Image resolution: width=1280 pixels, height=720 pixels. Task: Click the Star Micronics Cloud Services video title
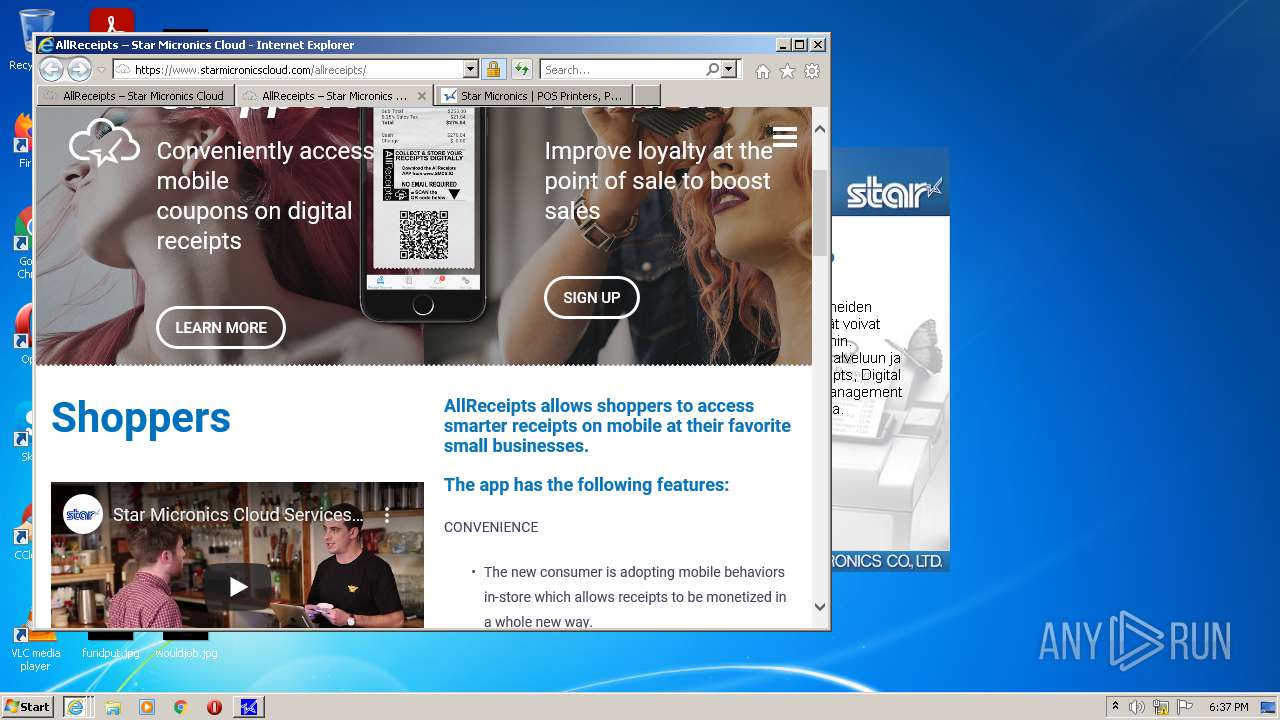coord(238,515)
